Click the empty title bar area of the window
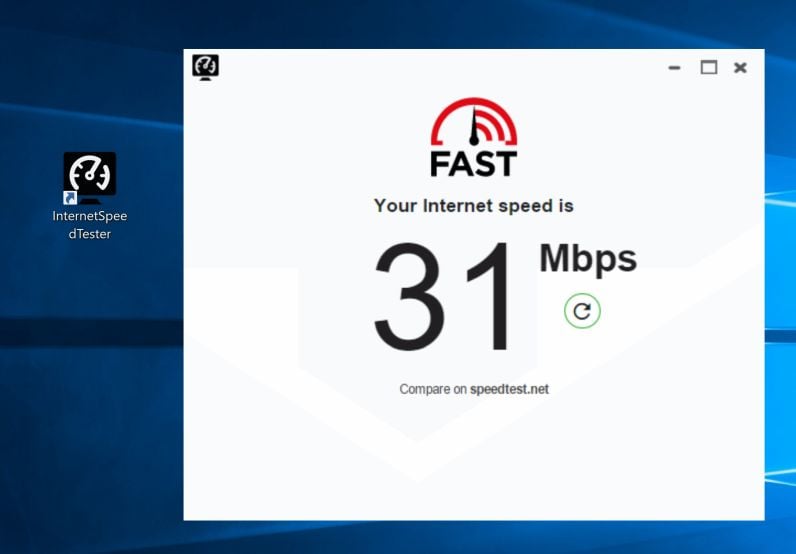796x554 pixels. 442,68
